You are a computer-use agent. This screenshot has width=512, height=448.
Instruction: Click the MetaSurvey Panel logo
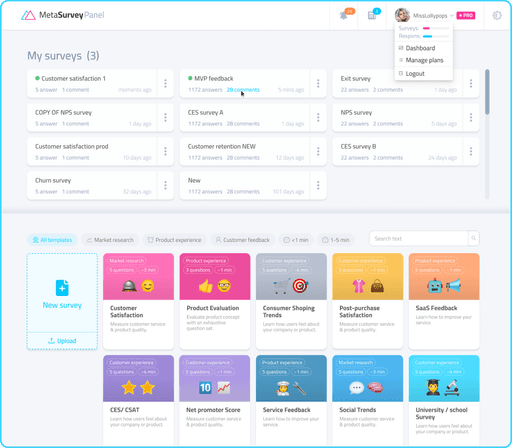click(63, 15)
